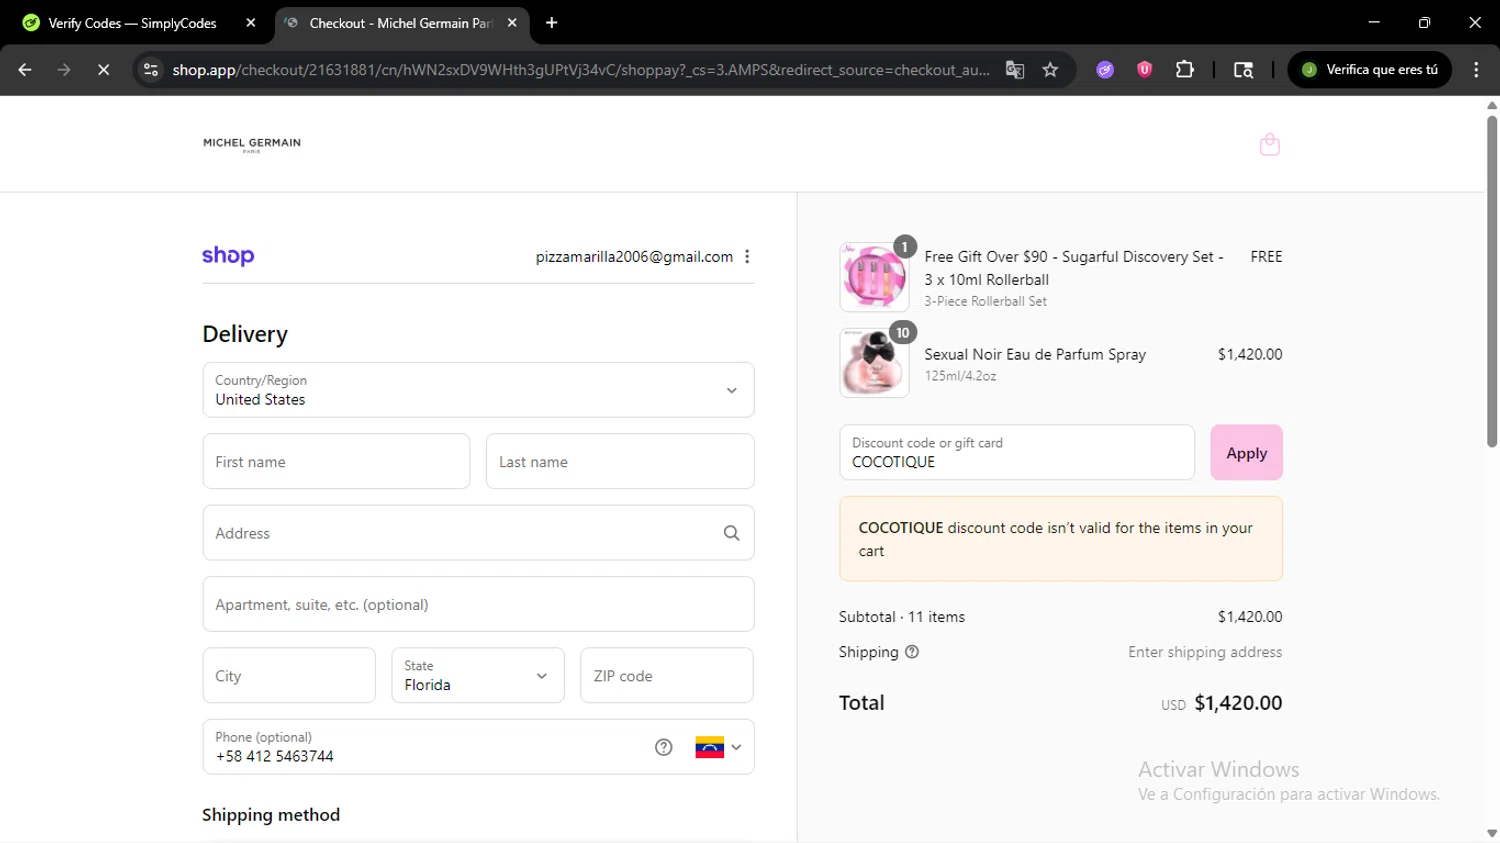Viewport: 1500px width, 843px height.
Task: Open the State dropdown showing Florida
Action: 478,676
